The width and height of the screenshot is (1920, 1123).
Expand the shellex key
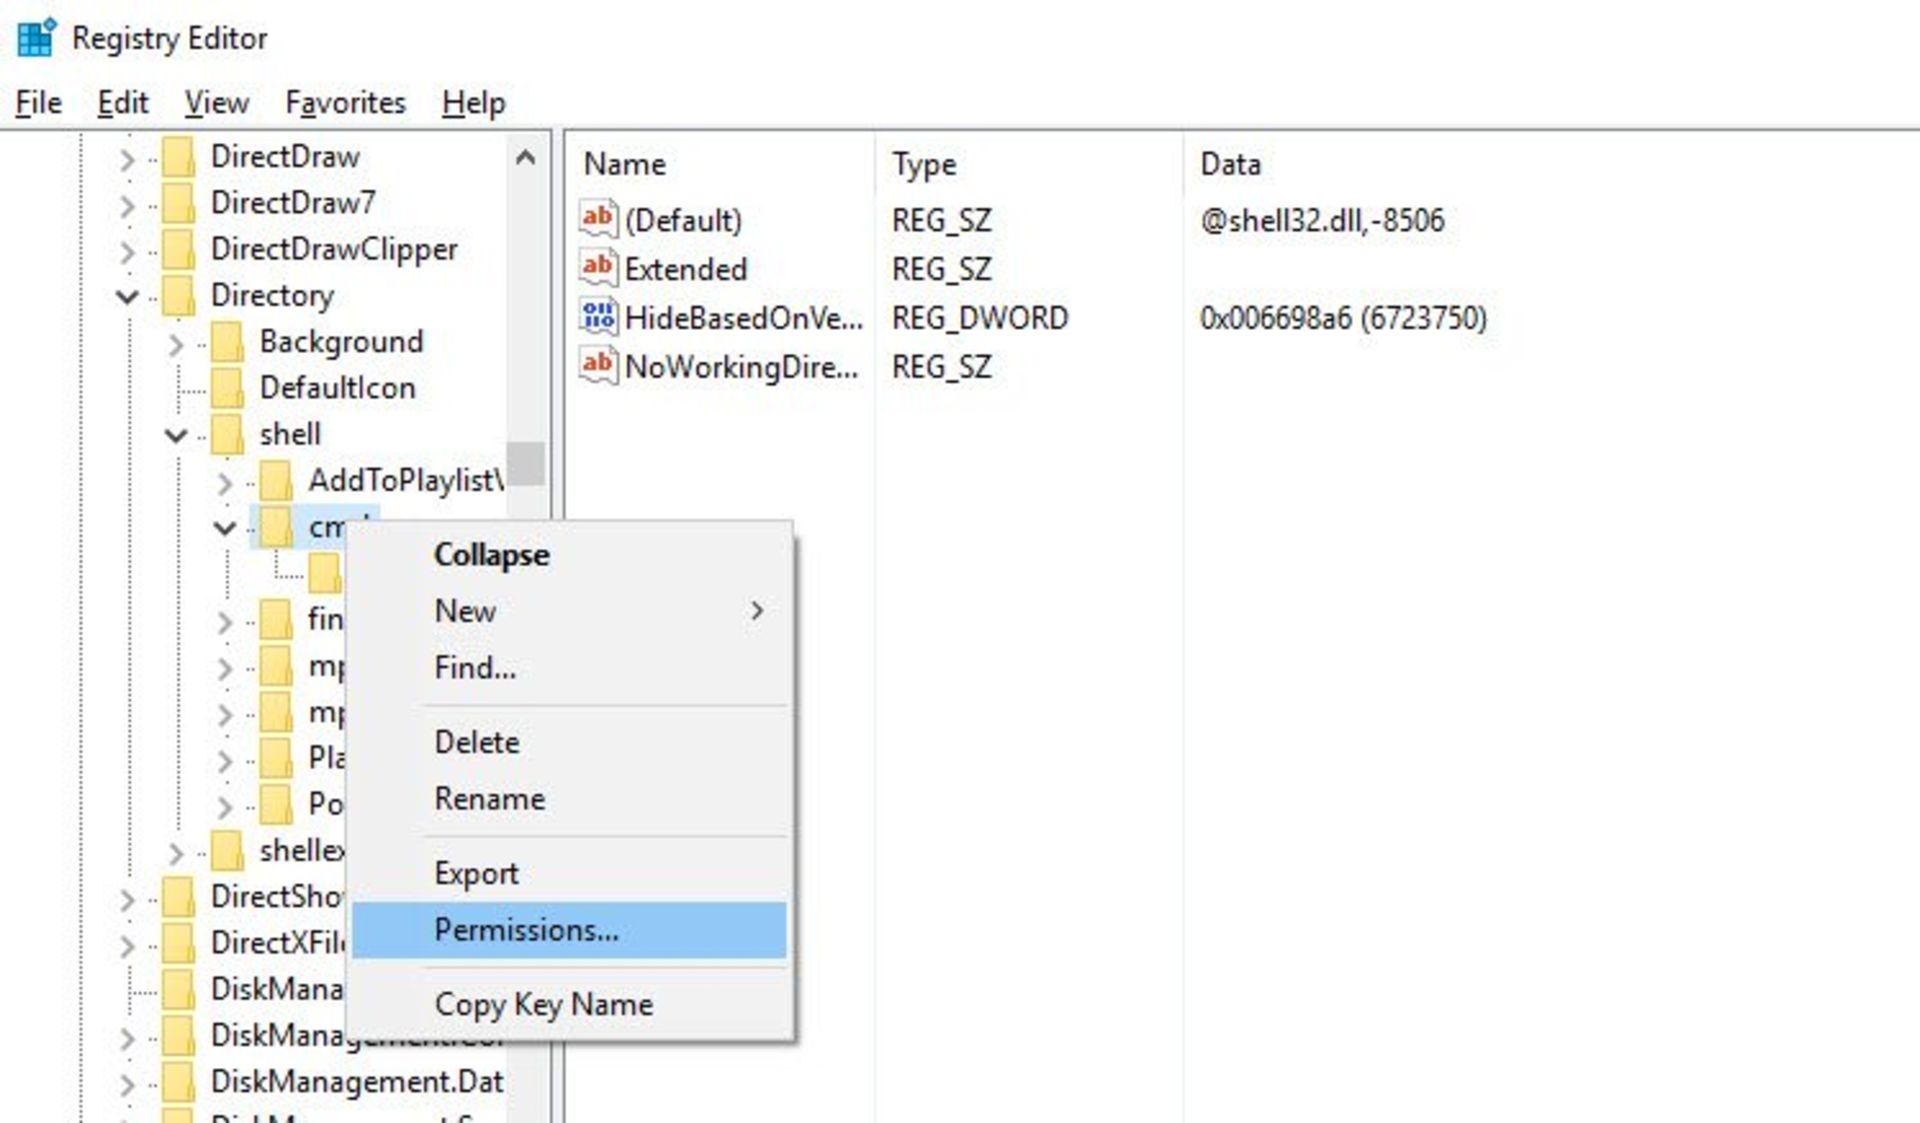pyautogui.click(x=176, y=852)
